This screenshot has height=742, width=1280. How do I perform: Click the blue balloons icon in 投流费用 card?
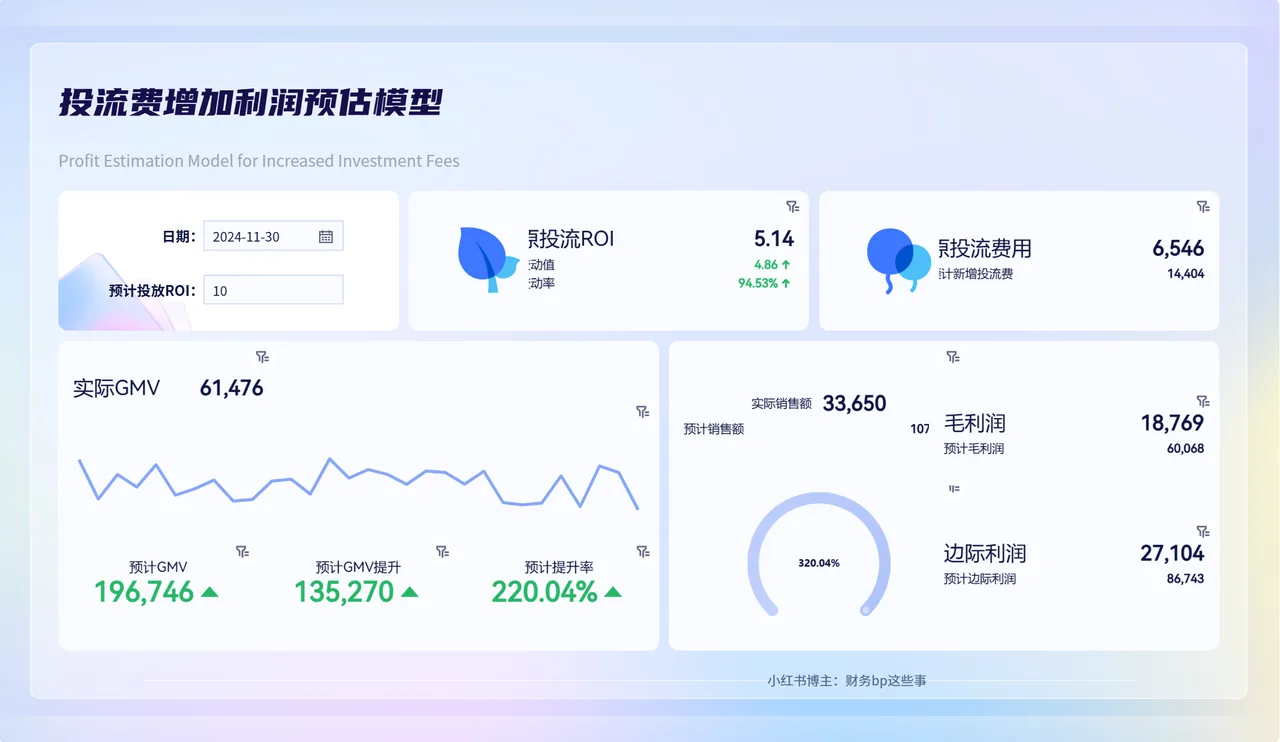coord(898,260)
